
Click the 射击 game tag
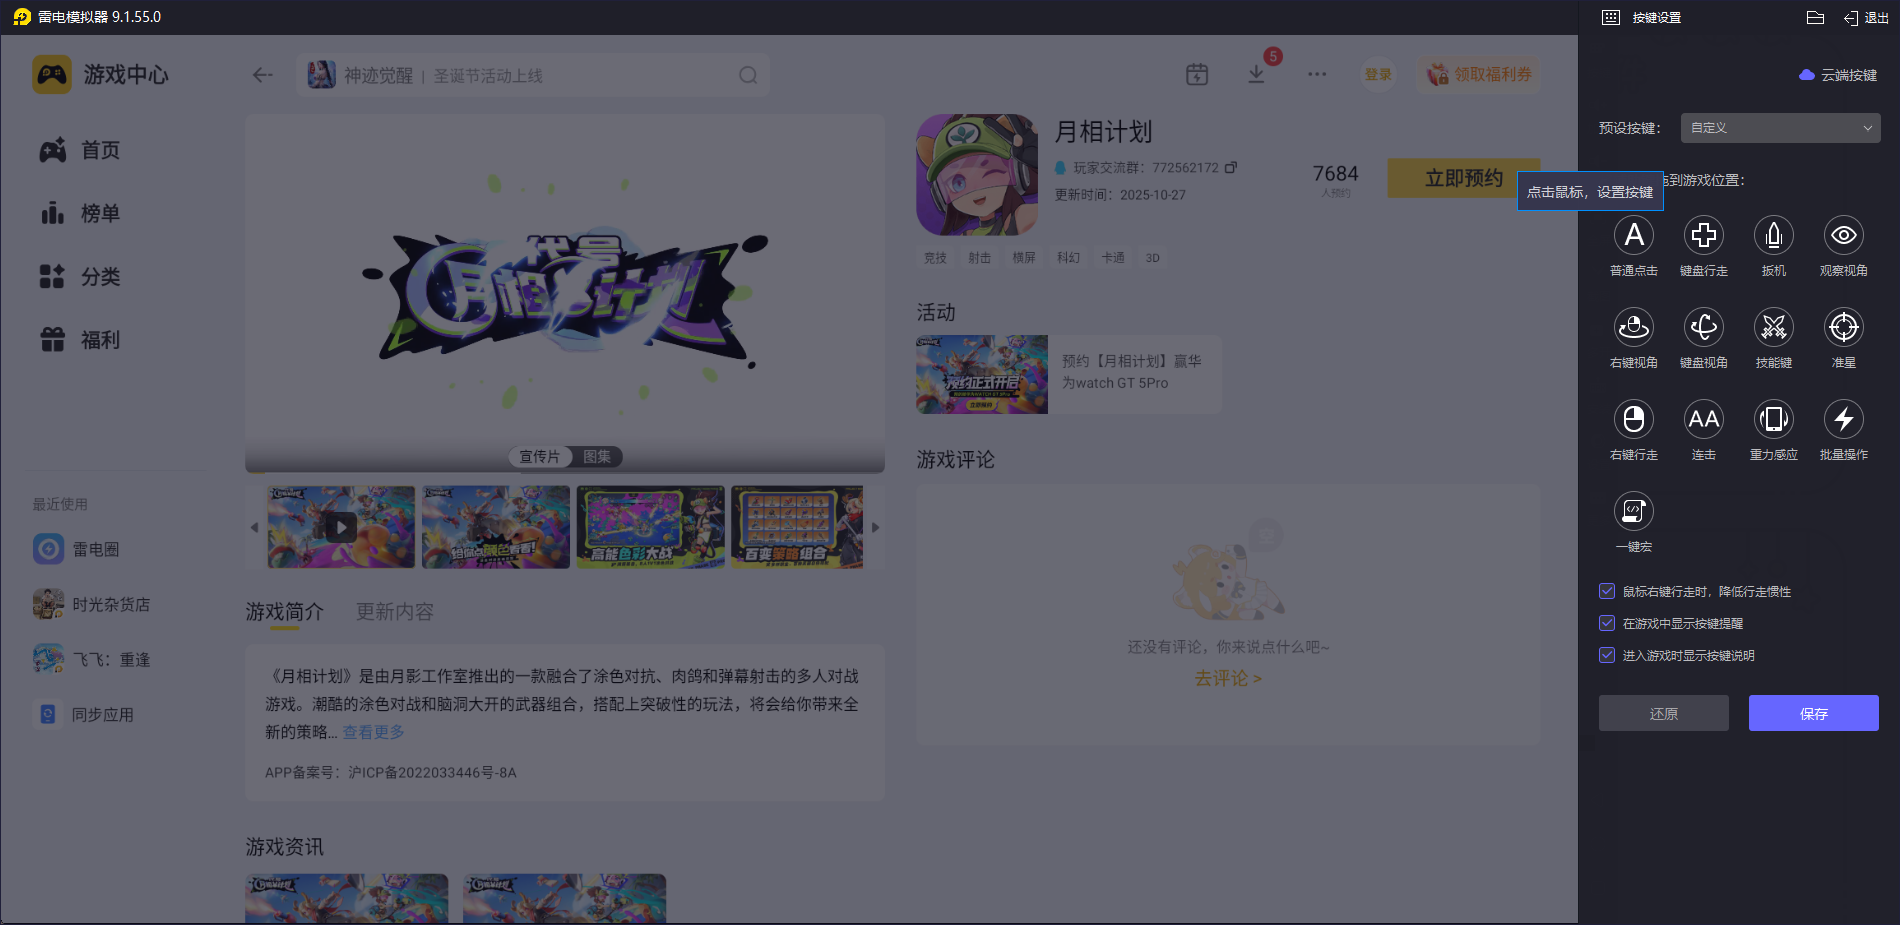980,258
